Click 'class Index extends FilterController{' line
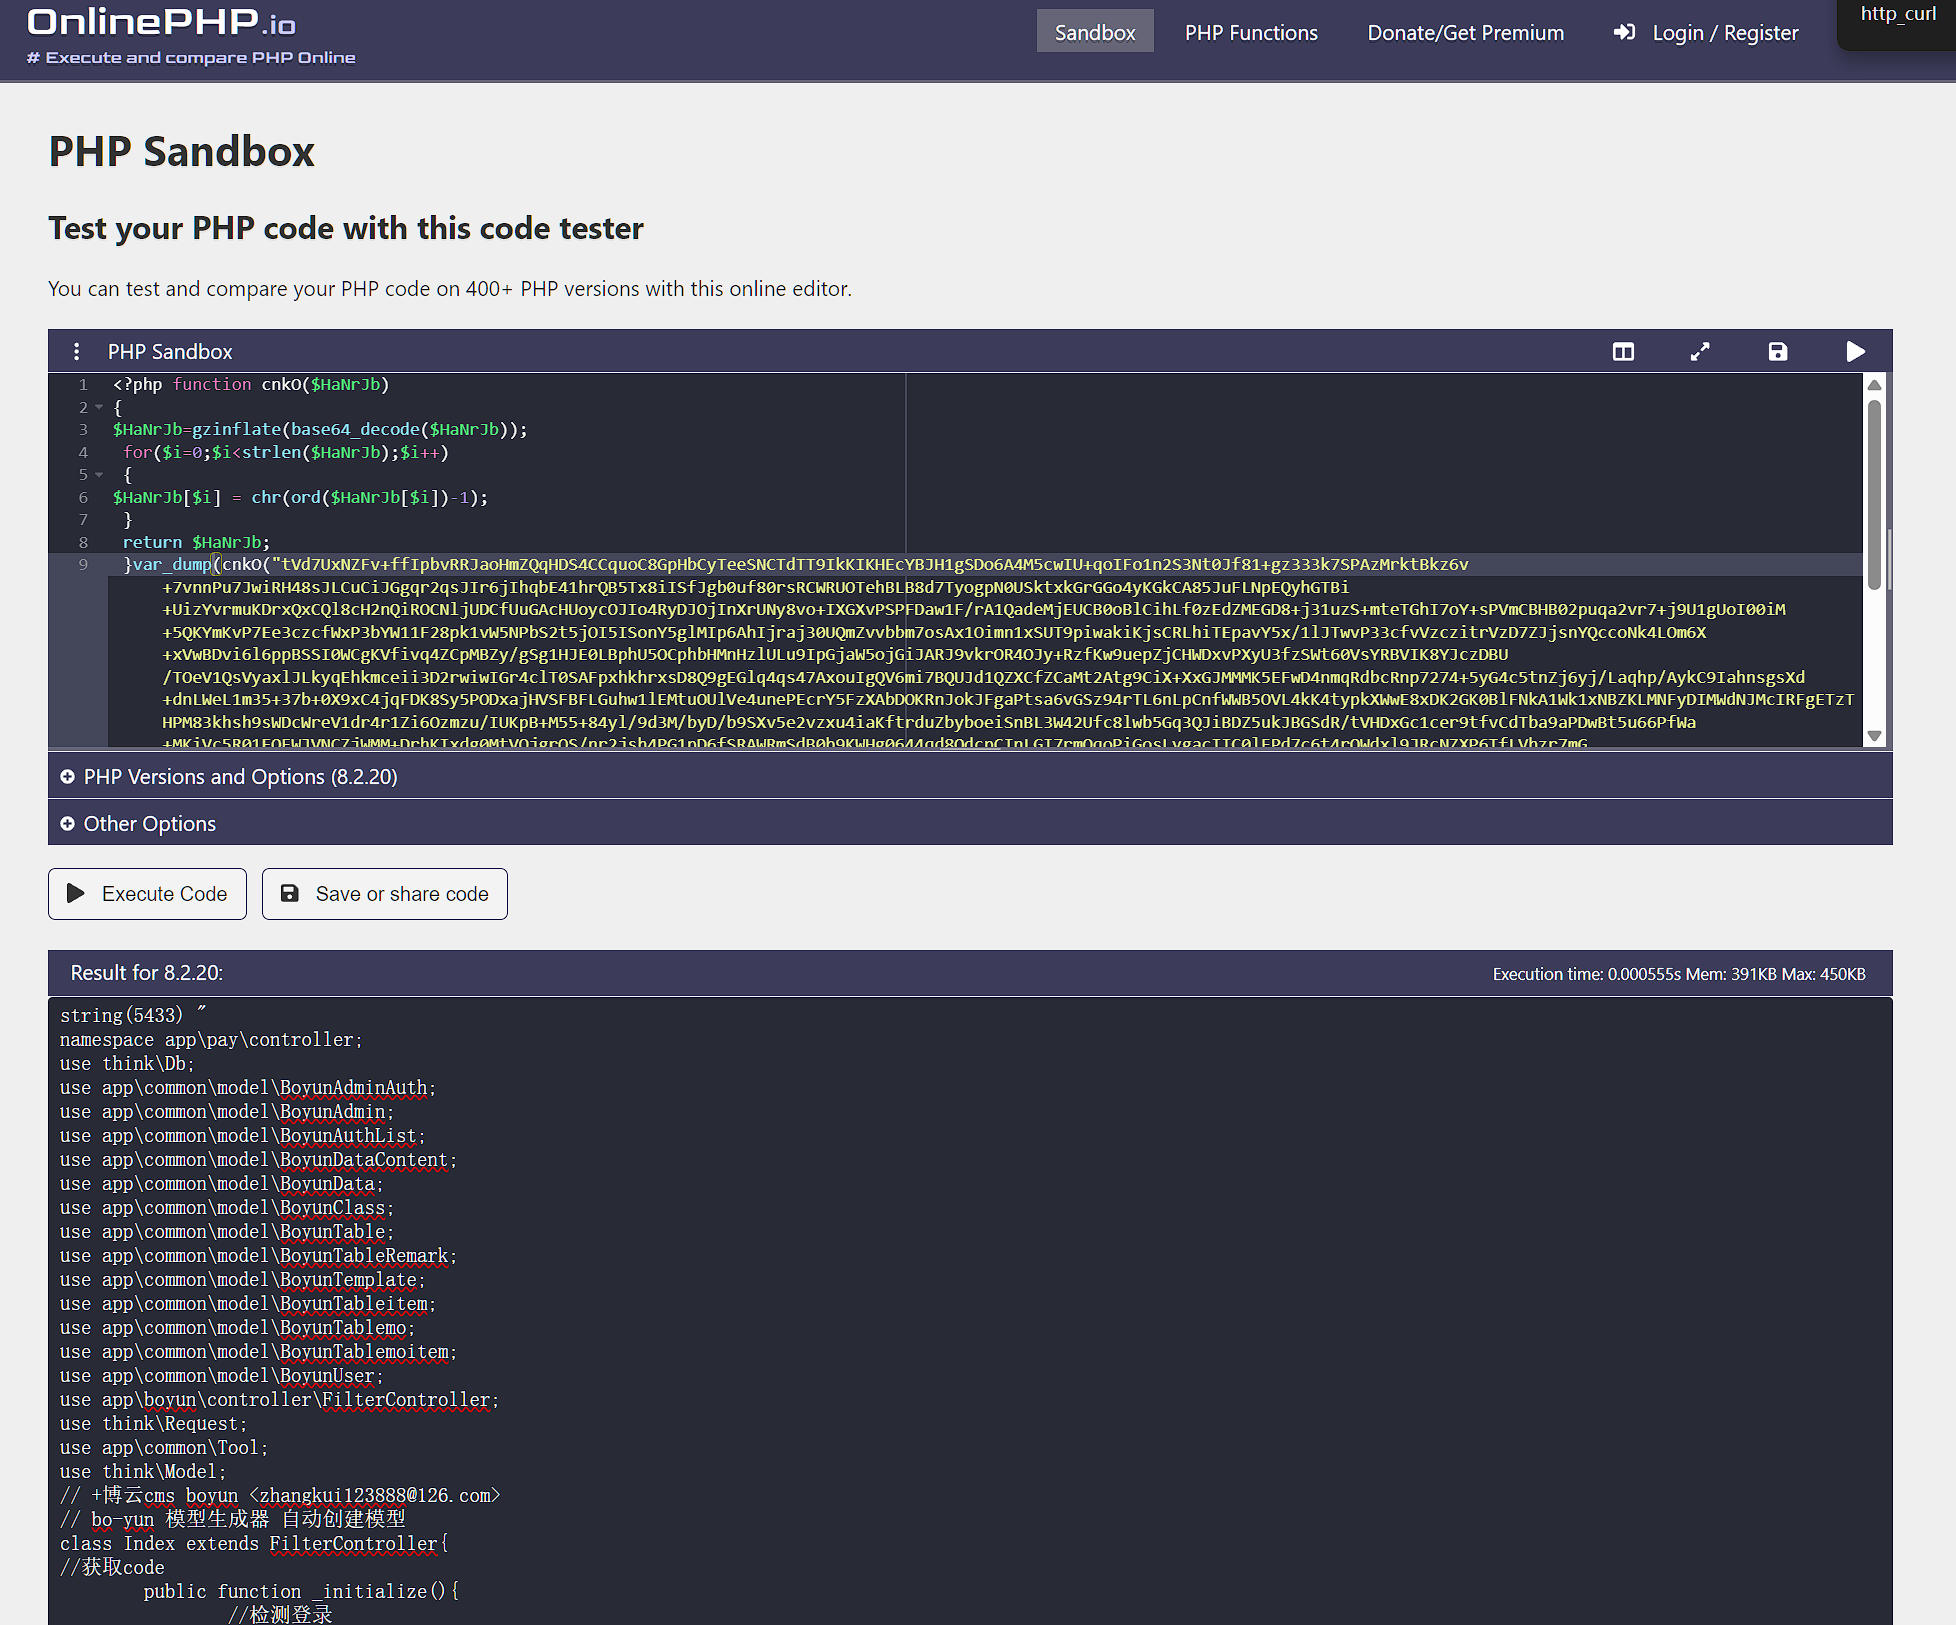 254,1544
